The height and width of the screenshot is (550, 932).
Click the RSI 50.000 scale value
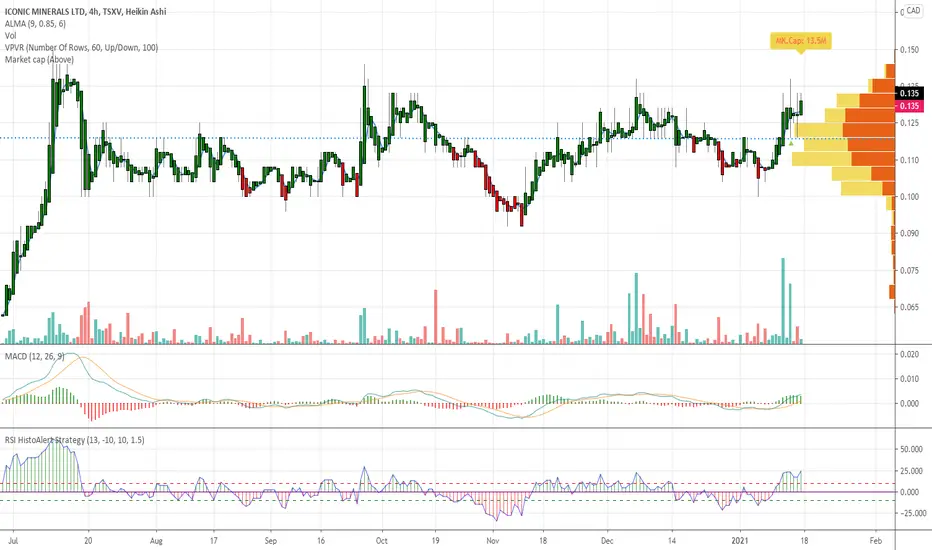(911, 450)
